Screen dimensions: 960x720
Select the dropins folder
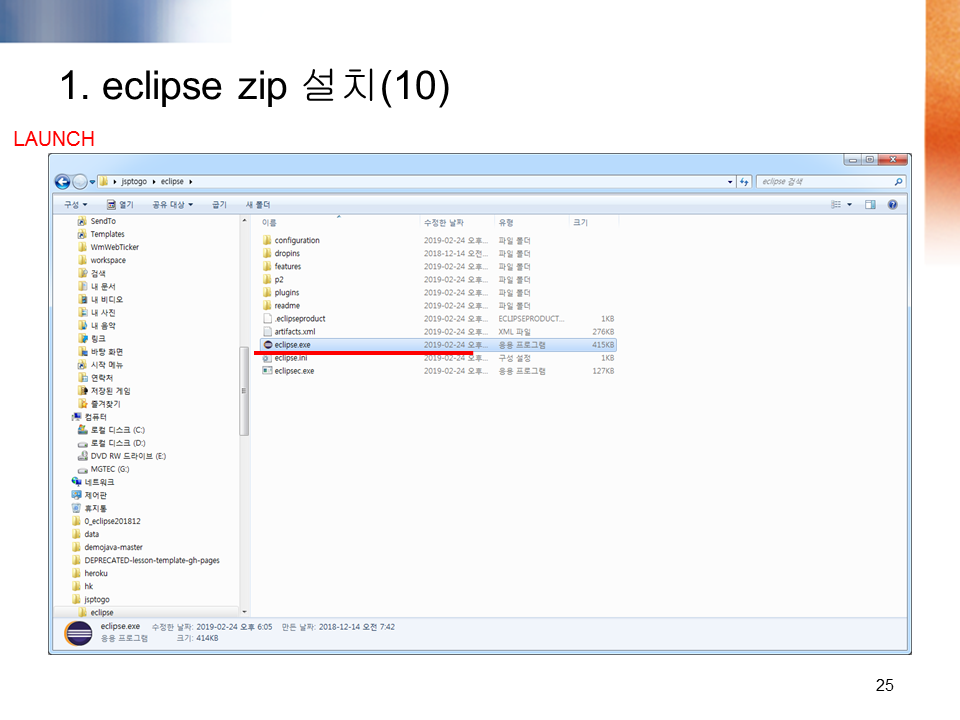[x=438, y=253]
